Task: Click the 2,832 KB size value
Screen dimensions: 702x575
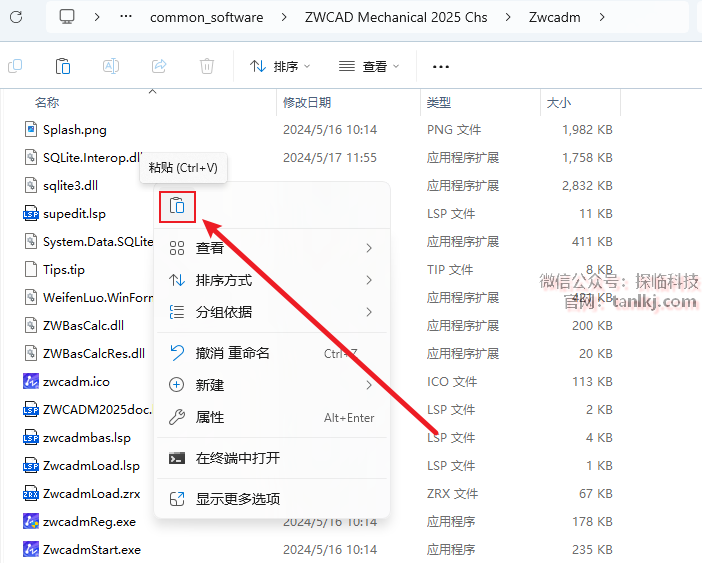Action: pyautogui.click(x=587, y=185)
